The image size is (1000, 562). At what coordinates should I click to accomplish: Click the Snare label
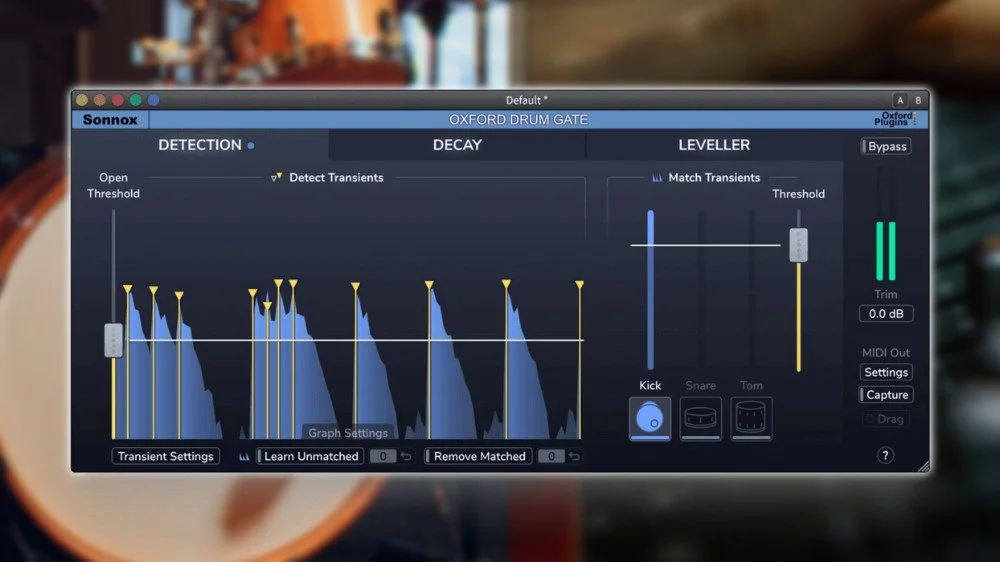click(700, 385)
